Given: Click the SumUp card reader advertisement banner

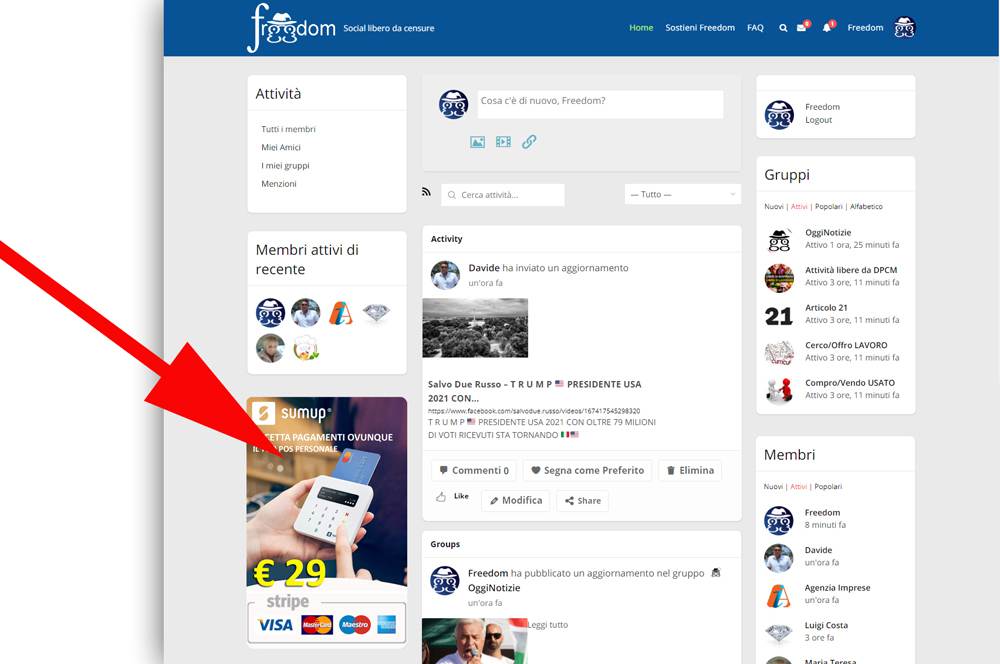Looking at the screenshot, I should (327, 521).
